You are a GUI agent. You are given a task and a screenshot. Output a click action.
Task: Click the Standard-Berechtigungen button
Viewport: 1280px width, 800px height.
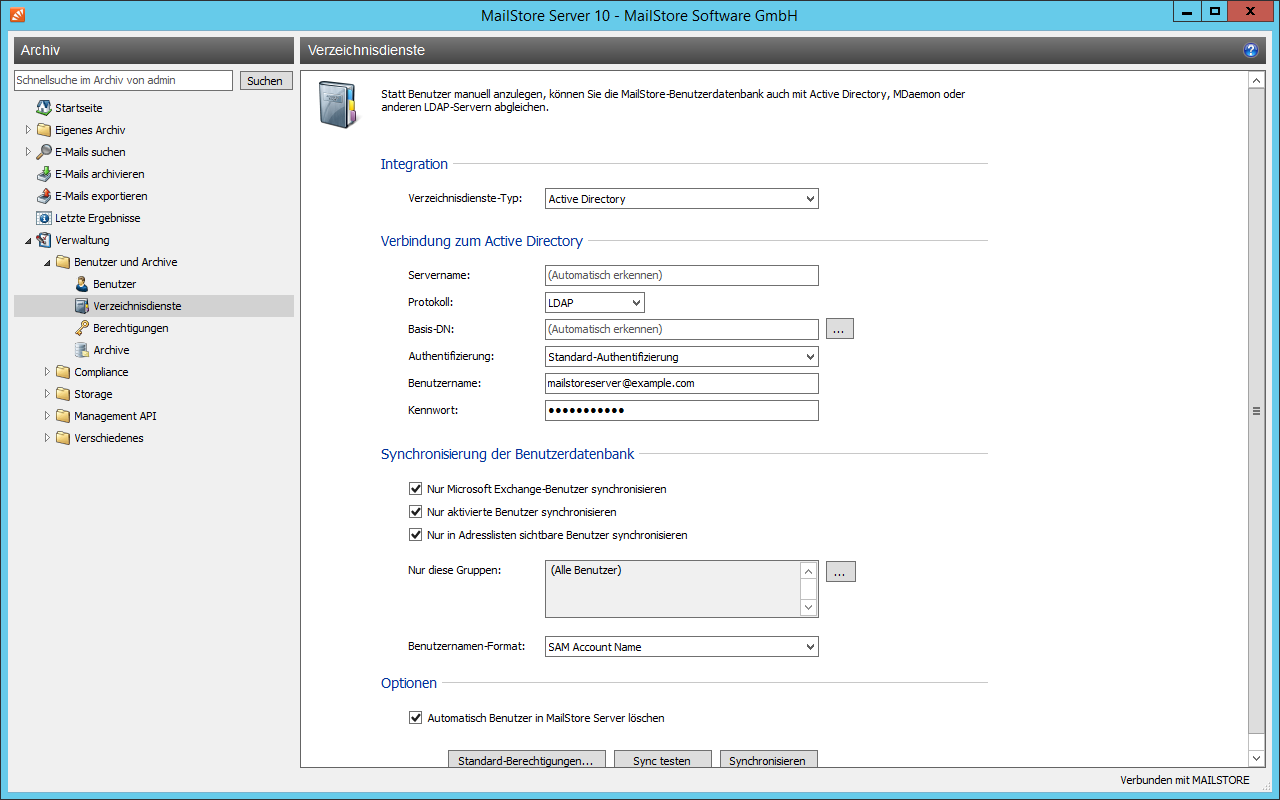click(x=526, y=760)
